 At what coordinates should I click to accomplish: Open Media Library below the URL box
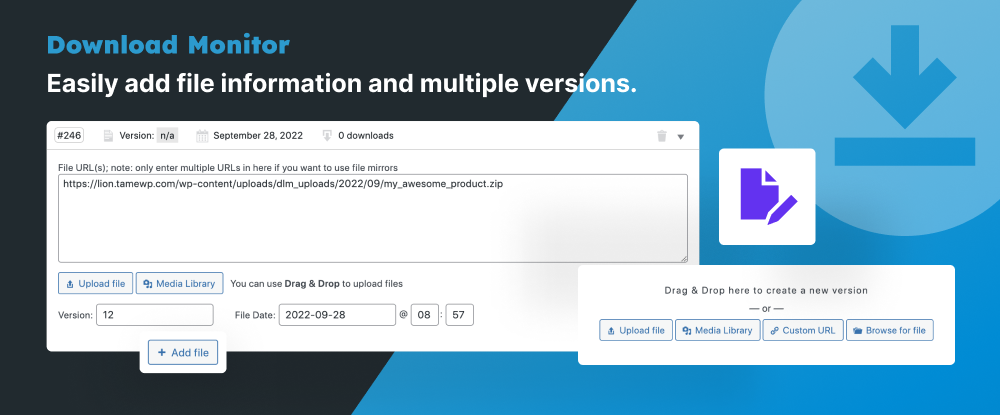pyautogui.click(x=180, y=283)
